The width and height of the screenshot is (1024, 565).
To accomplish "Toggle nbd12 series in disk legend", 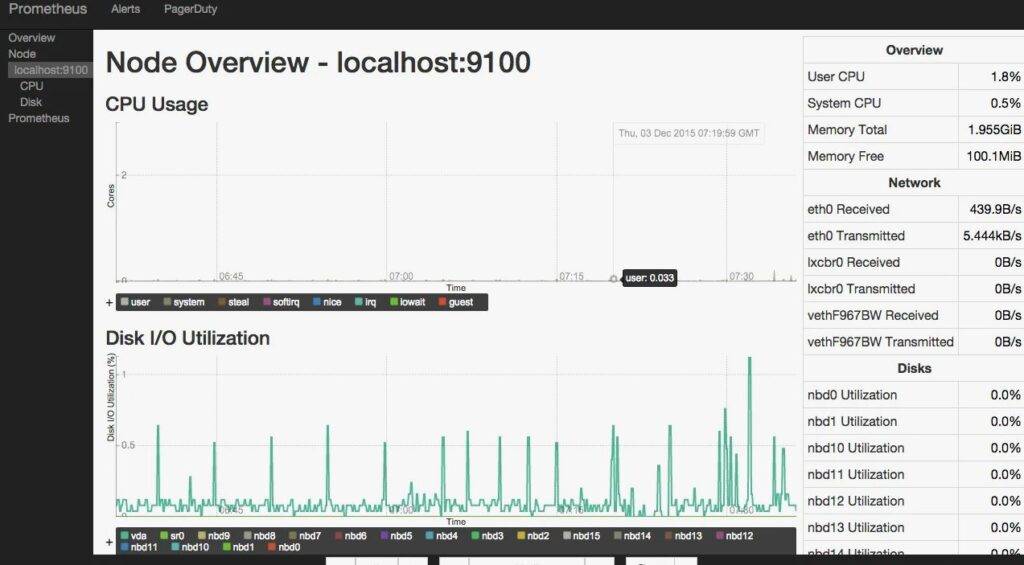I will click(735, 536).
